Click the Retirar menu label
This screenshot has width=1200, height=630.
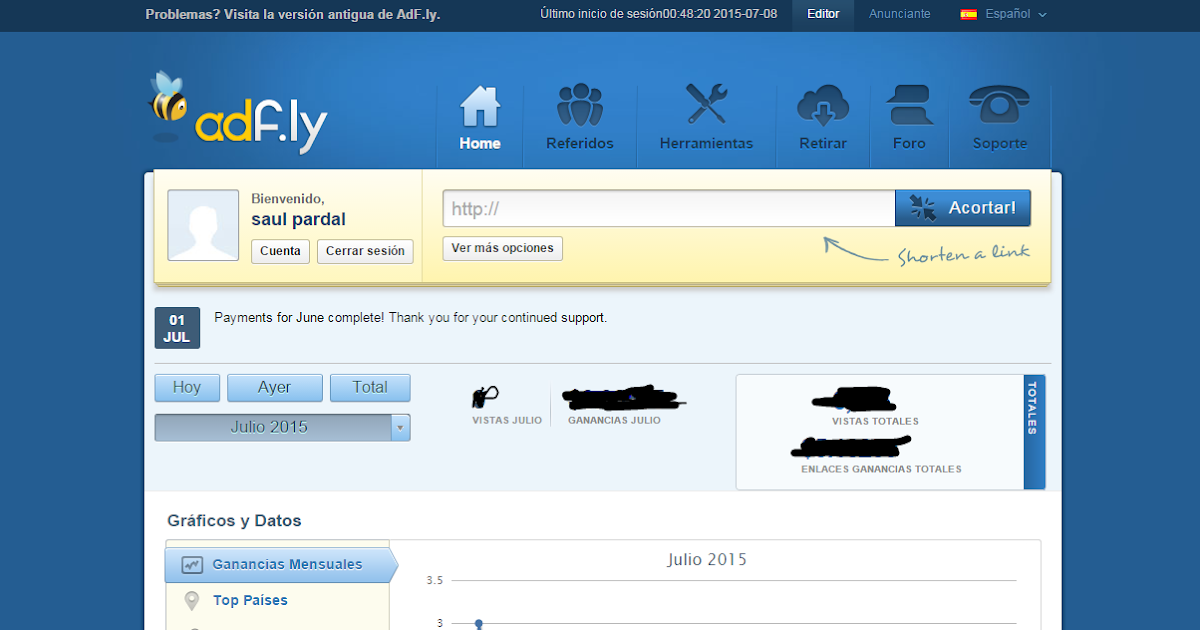(823, 143)
